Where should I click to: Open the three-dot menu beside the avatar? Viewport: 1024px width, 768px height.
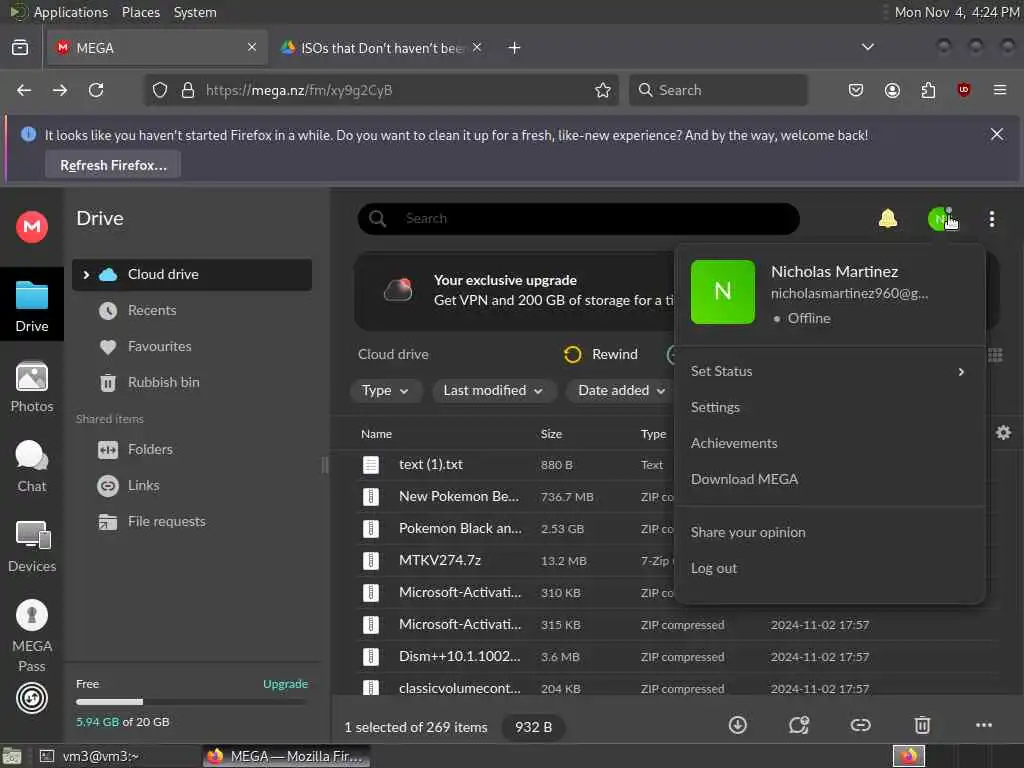tap(991, 219)
